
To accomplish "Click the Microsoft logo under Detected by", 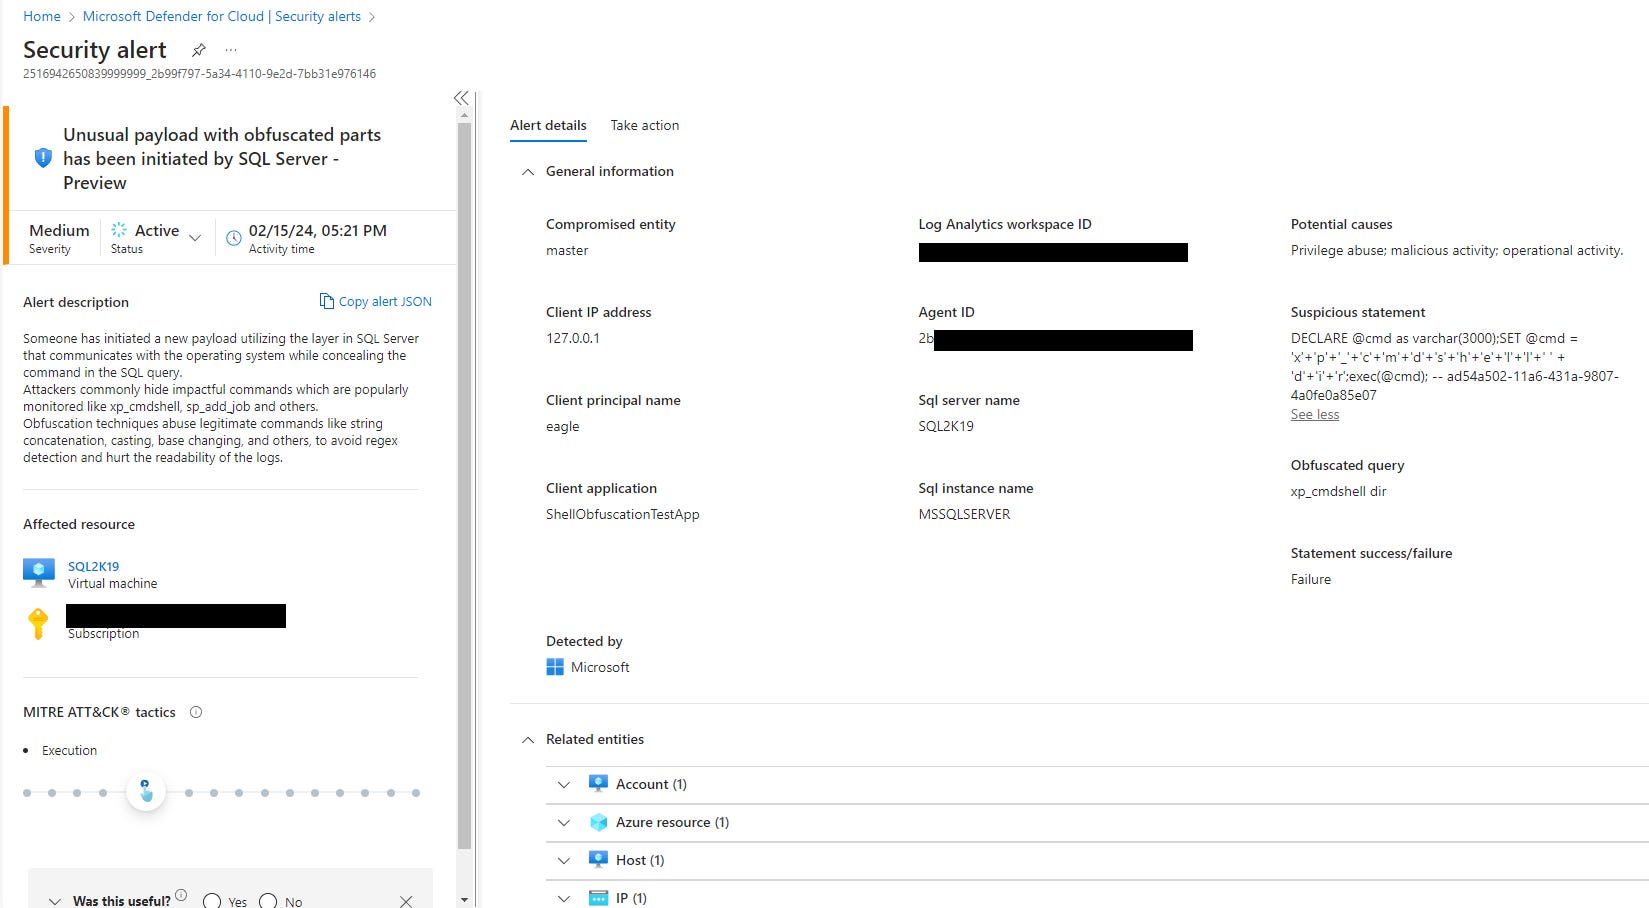I will (555, 667).
